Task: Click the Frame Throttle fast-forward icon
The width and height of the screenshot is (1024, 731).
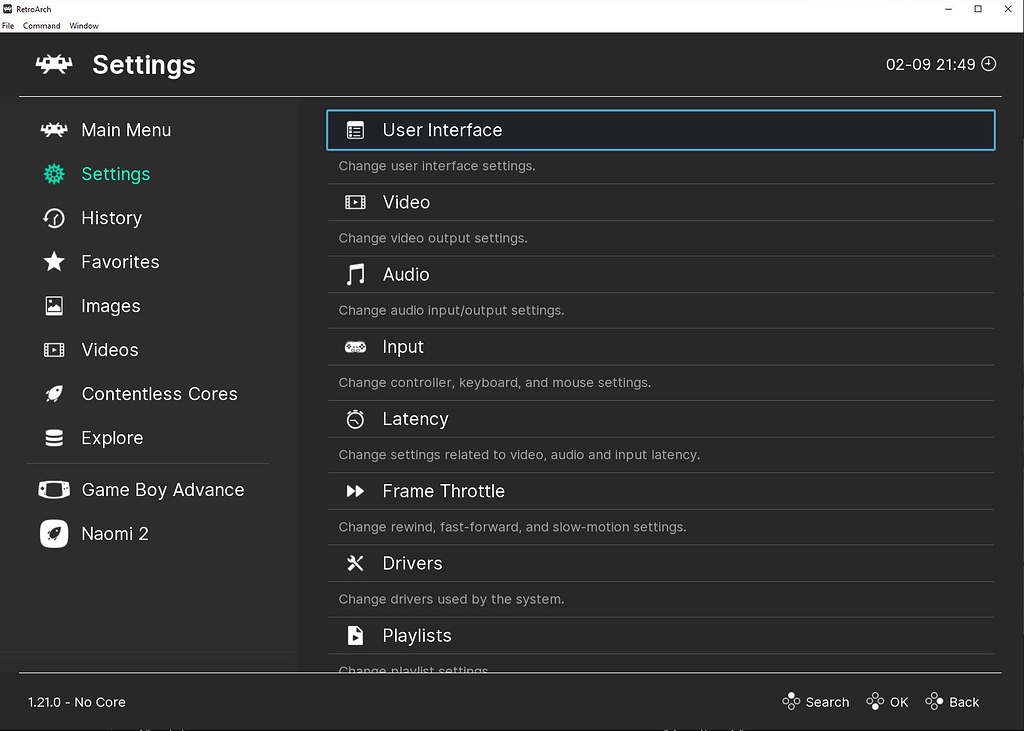Action: pyautogui.click(x=355, y=491)
